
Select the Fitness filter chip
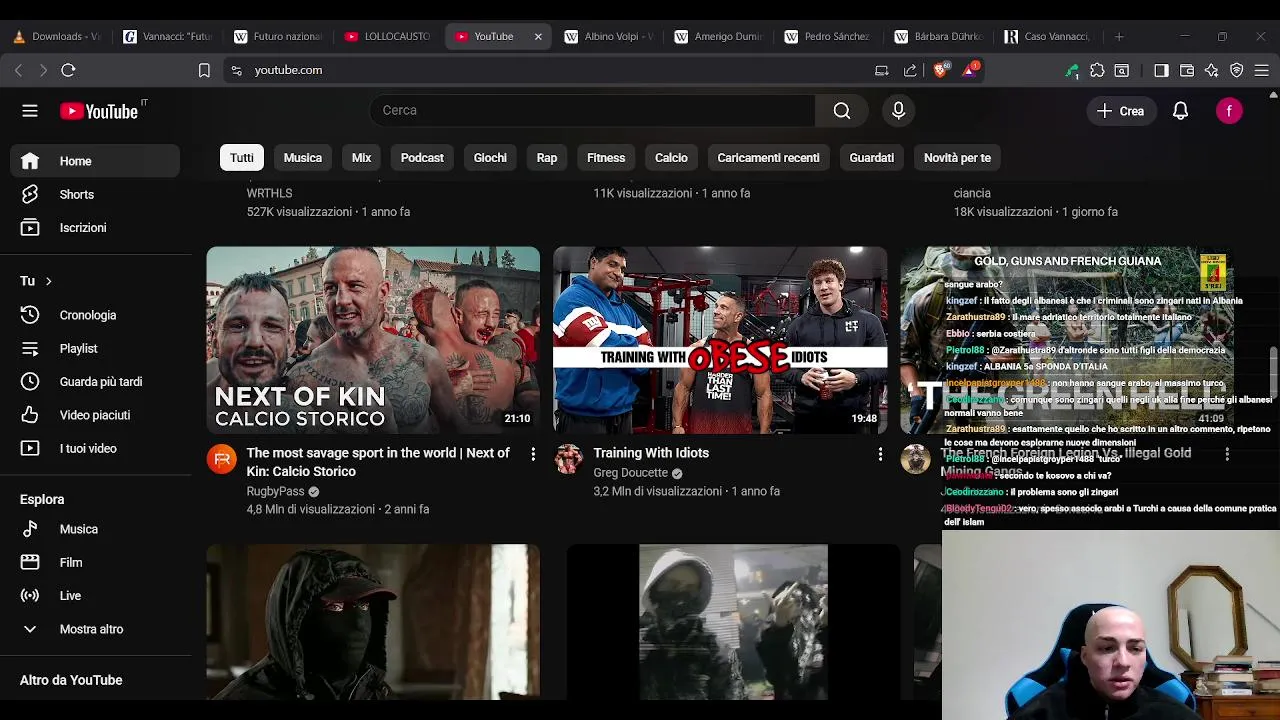pyautogui.click(x=606, y=158)
